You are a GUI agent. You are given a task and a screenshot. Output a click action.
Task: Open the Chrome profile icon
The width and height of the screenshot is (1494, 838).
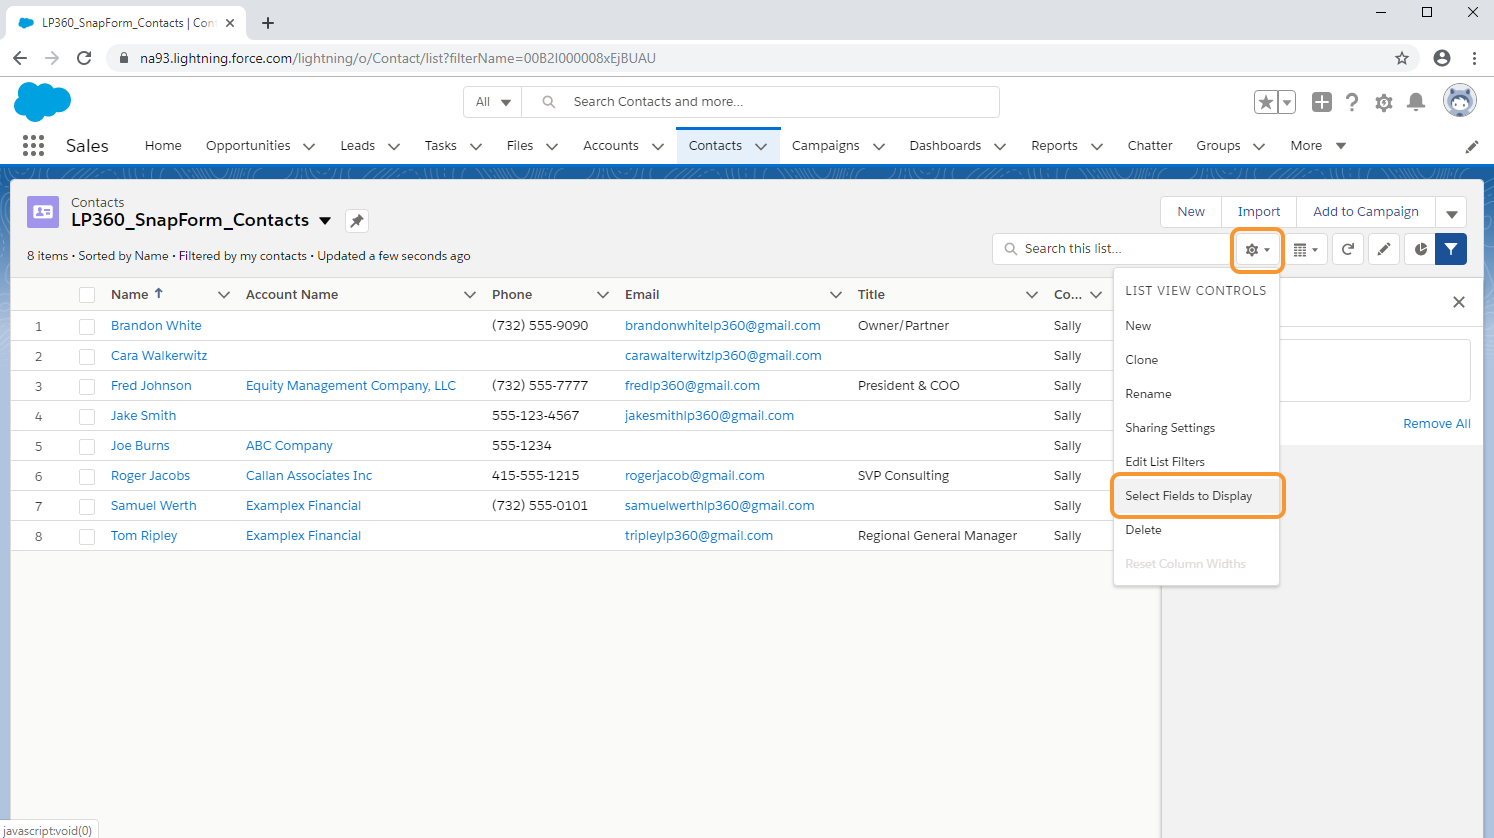(1442, 58)
